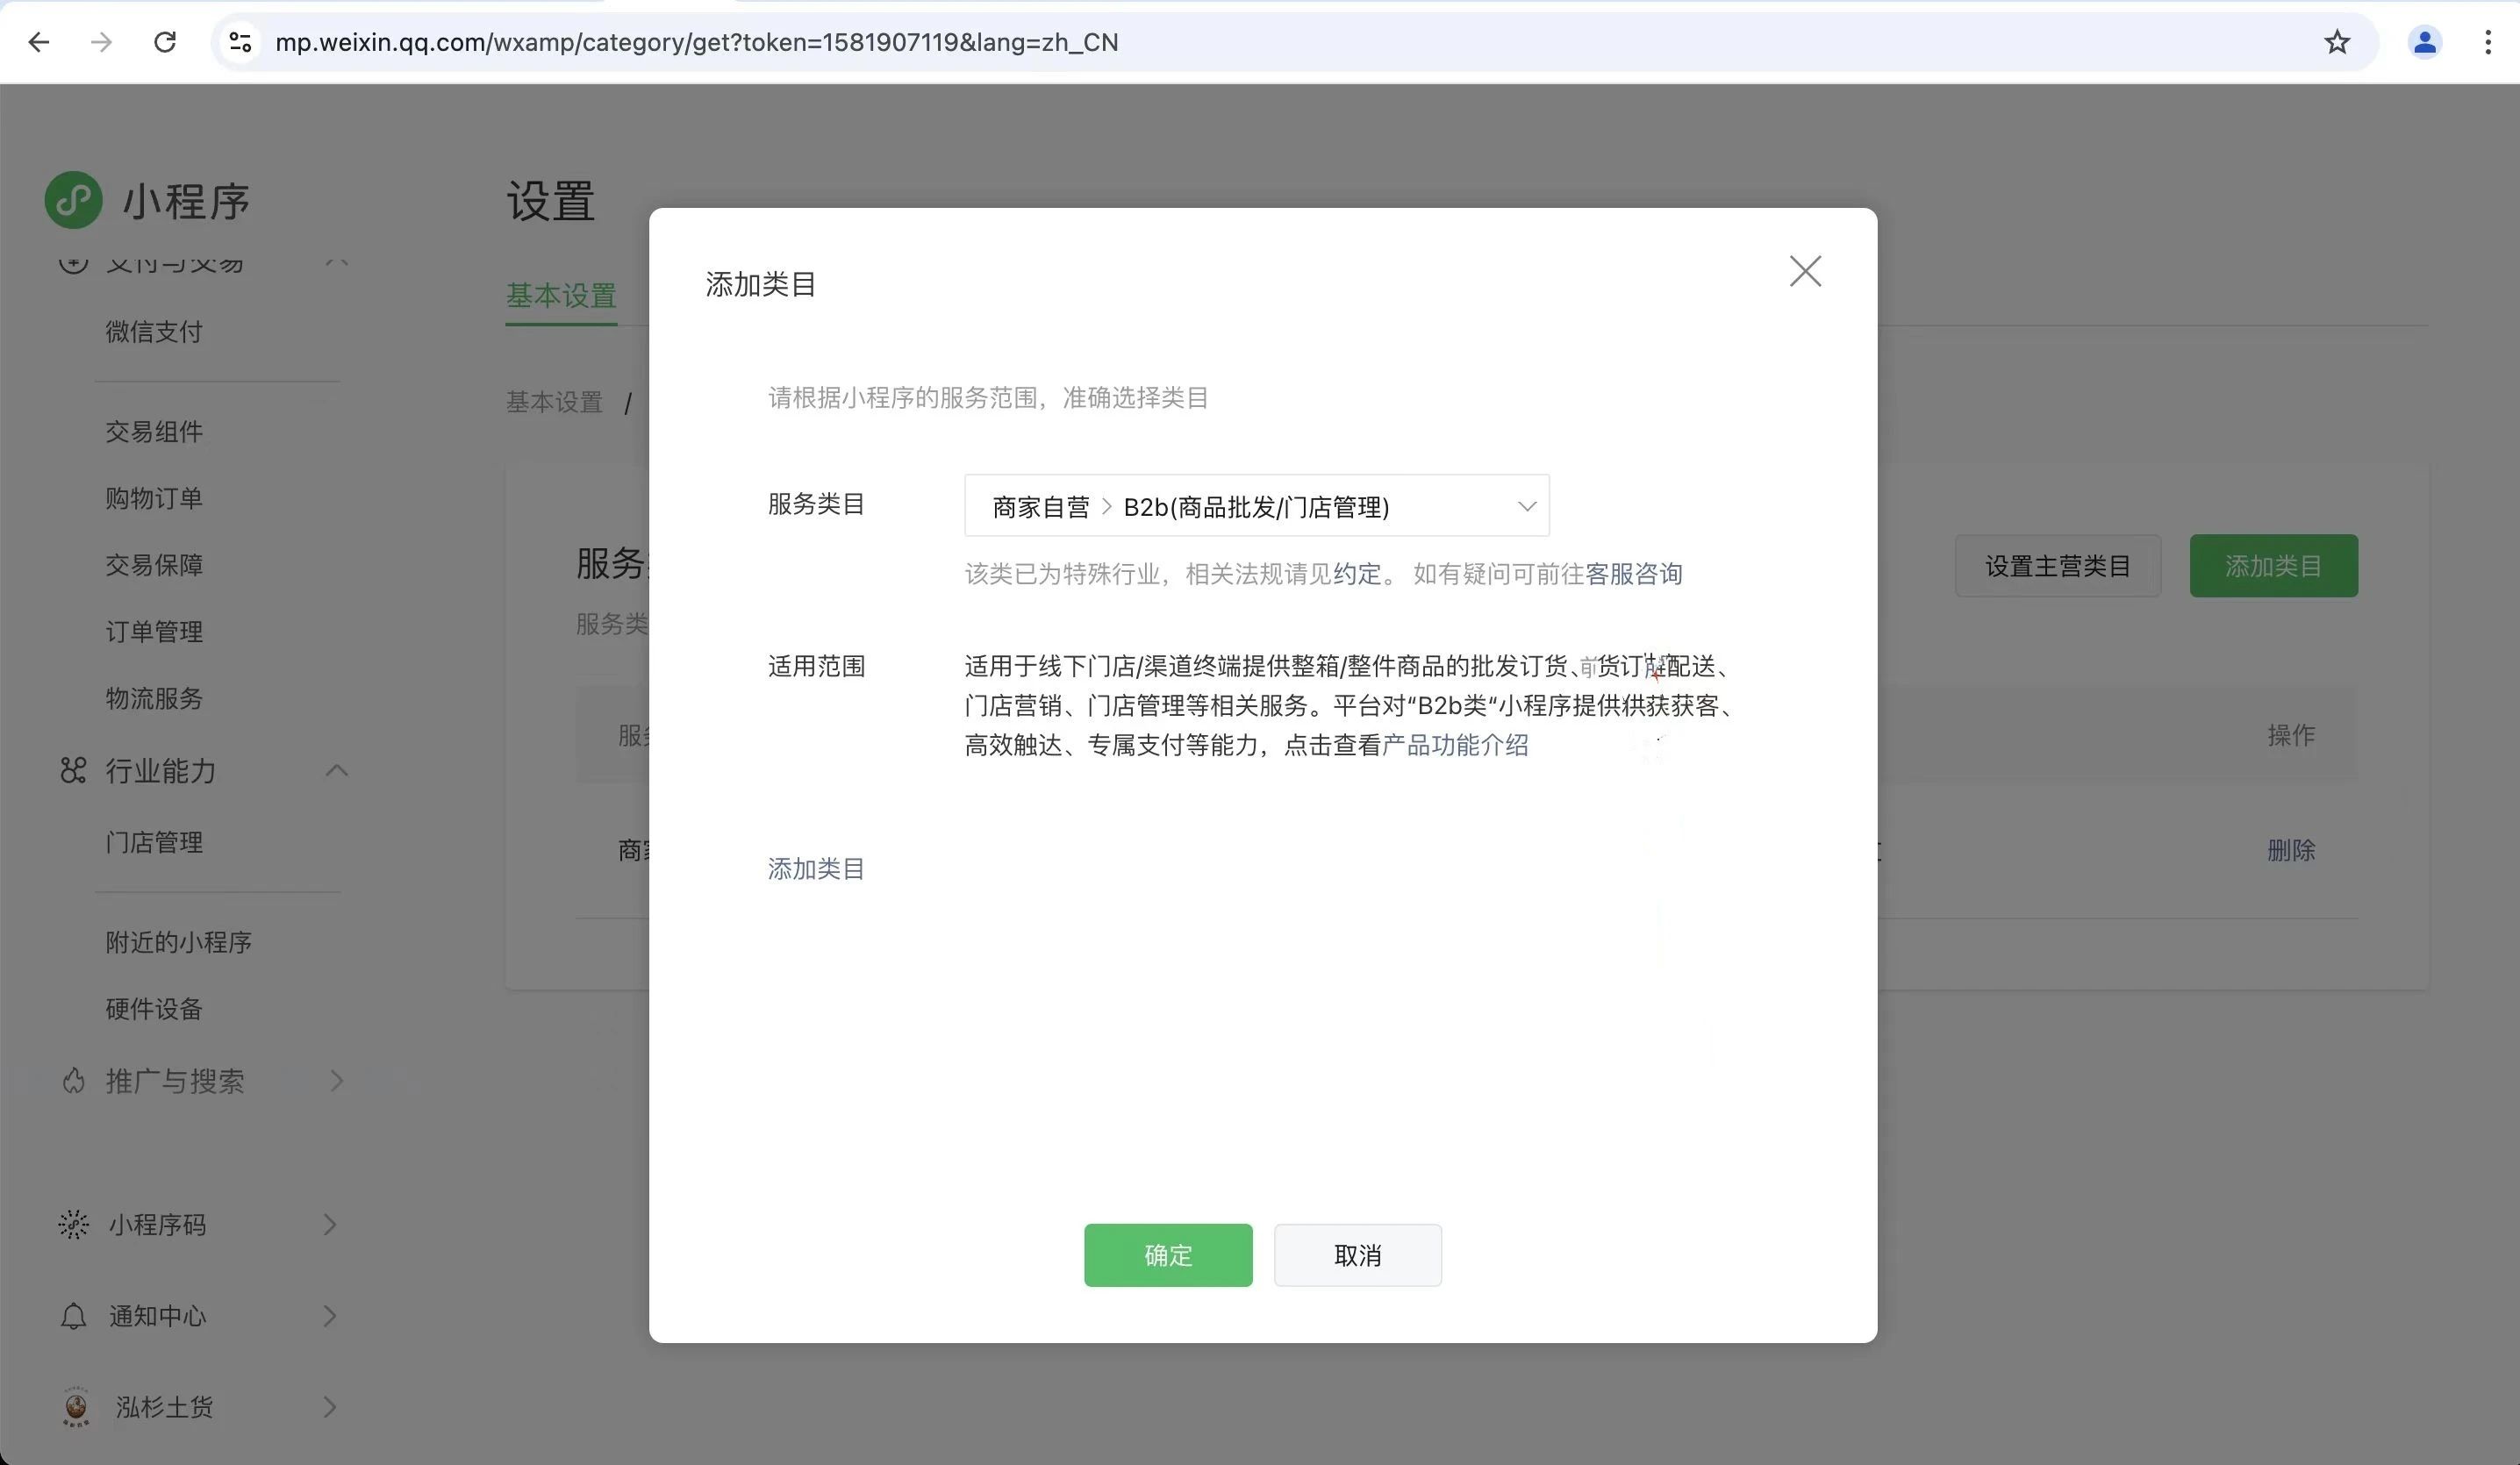Click the 小程序 green logo icon

tap(73, 200)
